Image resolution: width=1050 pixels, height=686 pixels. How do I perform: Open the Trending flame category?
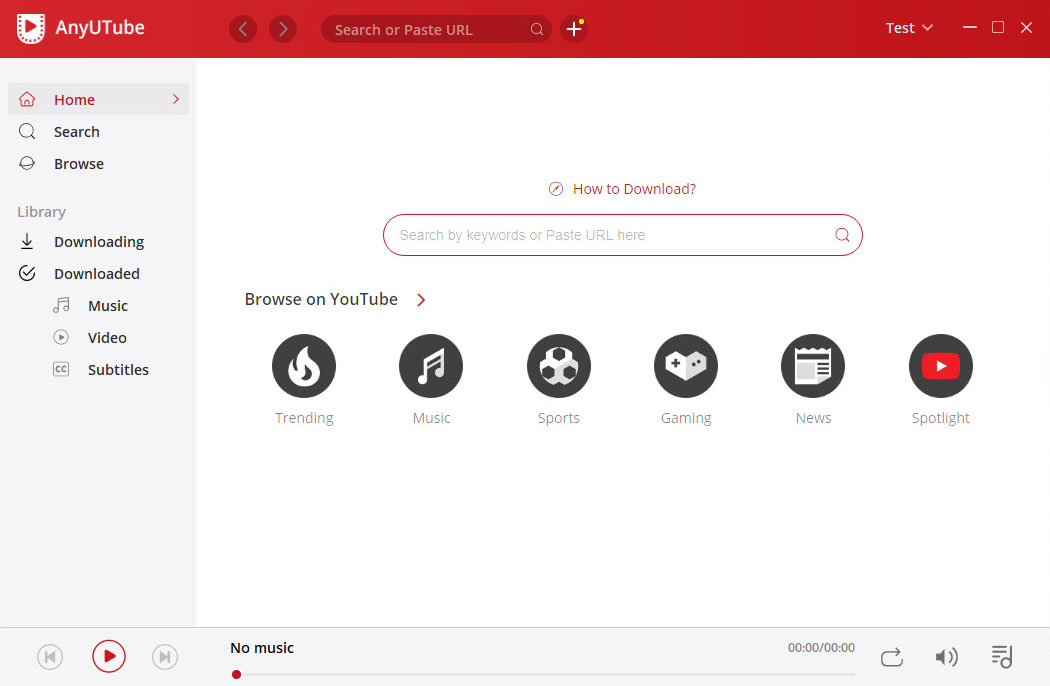(304, 366)
